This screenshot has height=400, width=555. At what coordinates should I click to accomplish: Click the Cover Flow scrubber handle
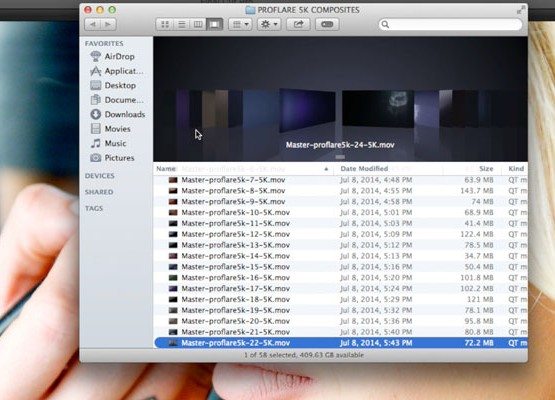(340, 157)
